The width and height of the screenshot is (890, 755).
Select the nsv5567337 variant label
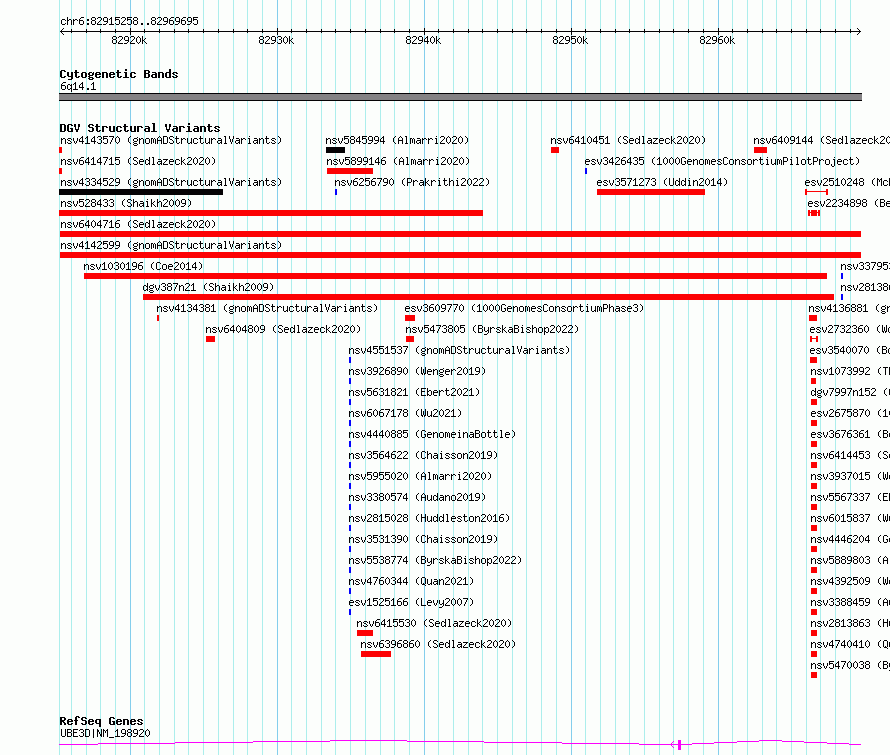click(x=850, y=497)
